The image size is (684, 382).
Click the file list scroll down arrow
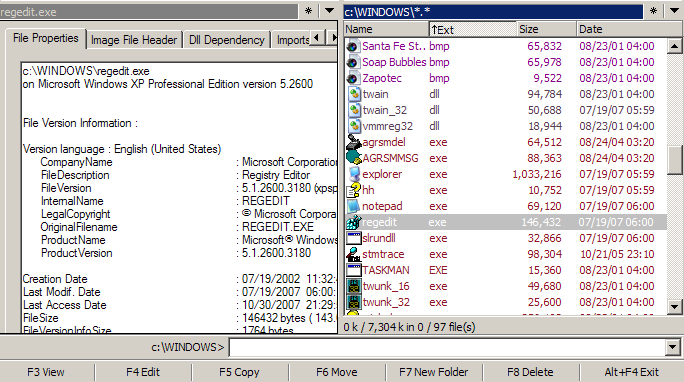[x=674, y=307]
